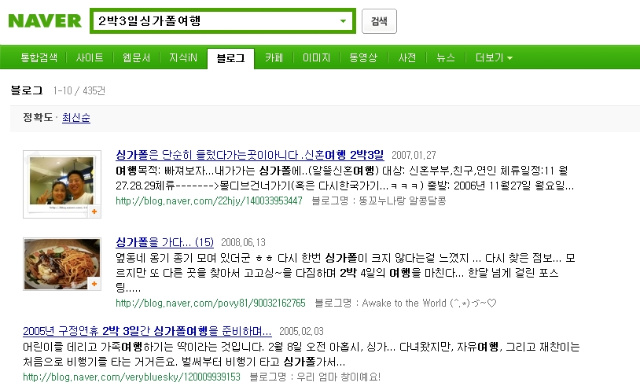Viewport: 640px width, 392px height.
Task: Open the blog.naver.com/22hjy URL link
Action: tap(209, 200)
